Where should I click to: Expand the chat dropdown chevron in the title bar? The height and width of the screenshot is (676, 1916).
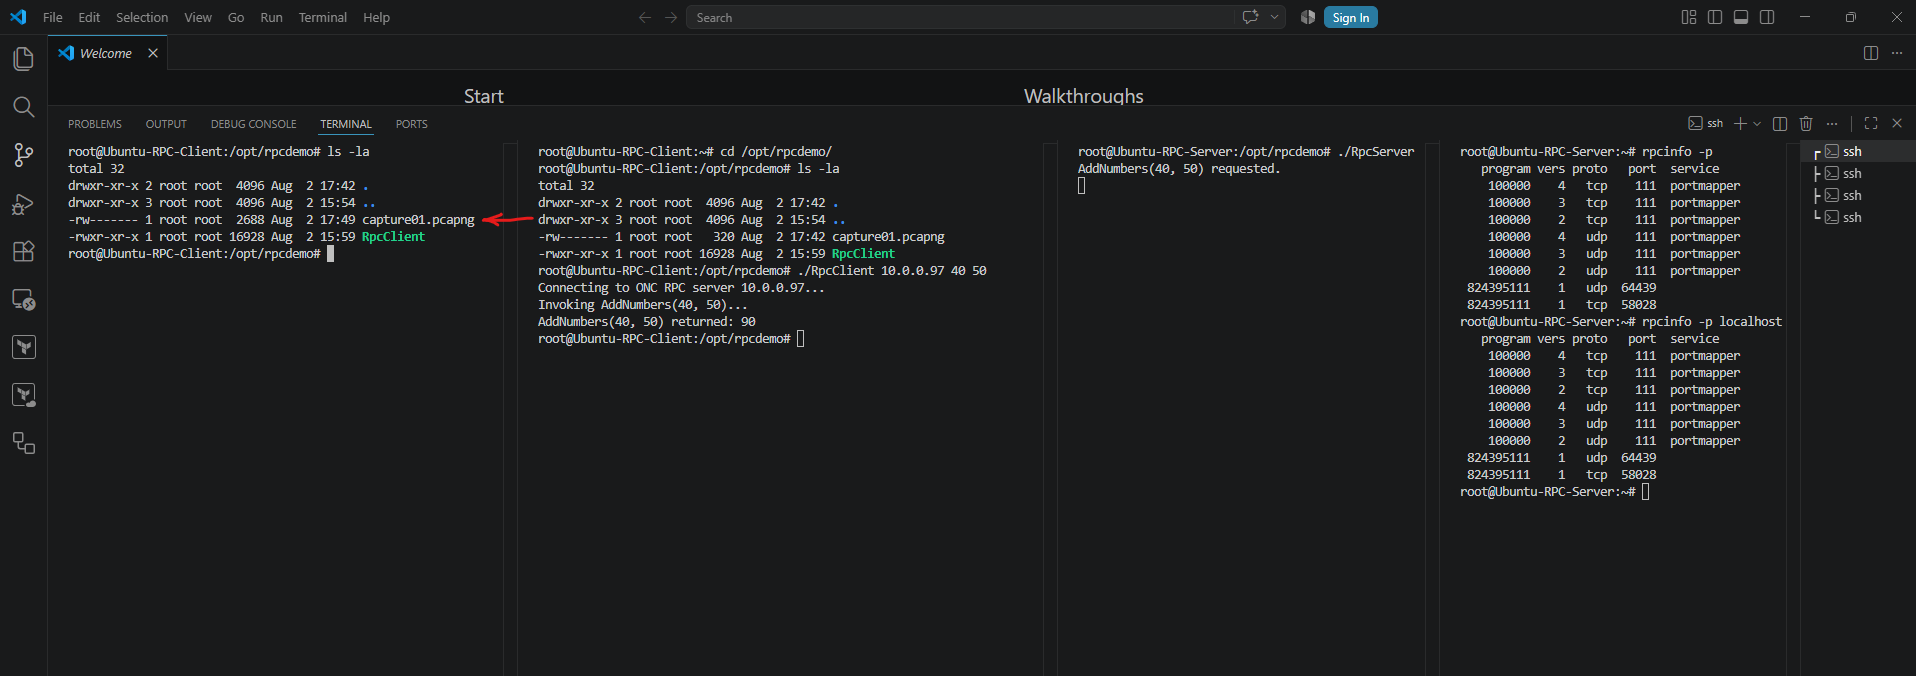click(1274, 17)
